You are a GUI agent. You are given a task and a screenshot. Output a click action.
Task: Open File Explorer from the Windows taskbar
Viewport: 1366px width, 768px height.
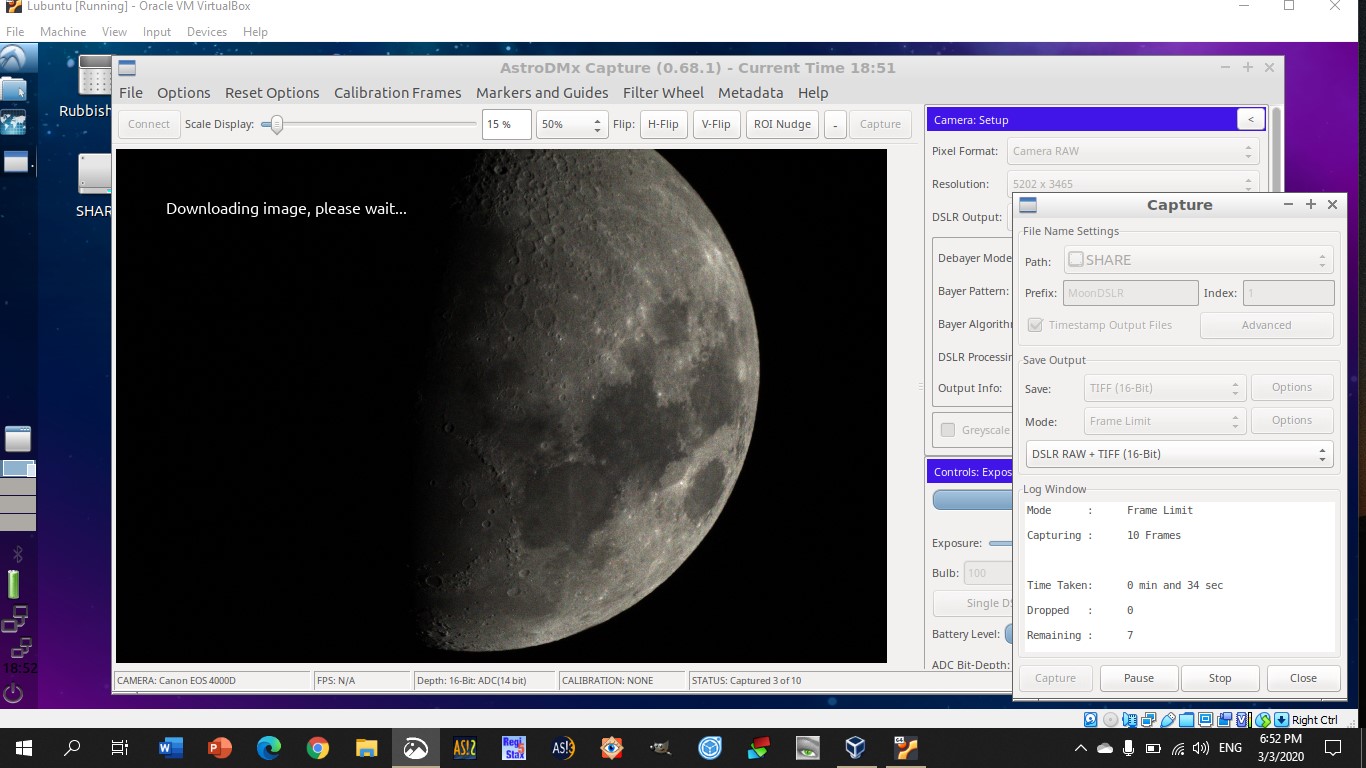367,747
